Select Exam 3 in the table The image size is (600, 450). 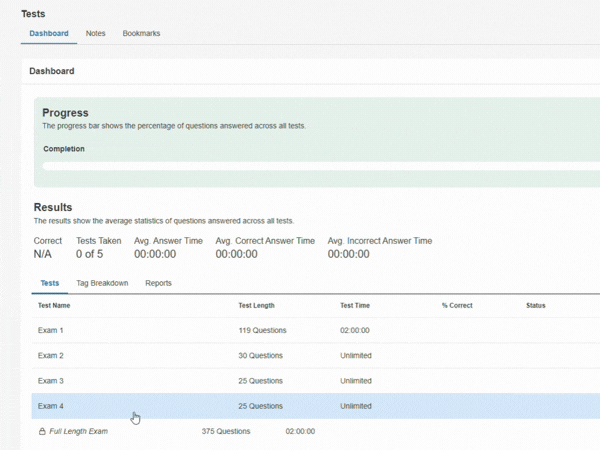coord(51,381)
